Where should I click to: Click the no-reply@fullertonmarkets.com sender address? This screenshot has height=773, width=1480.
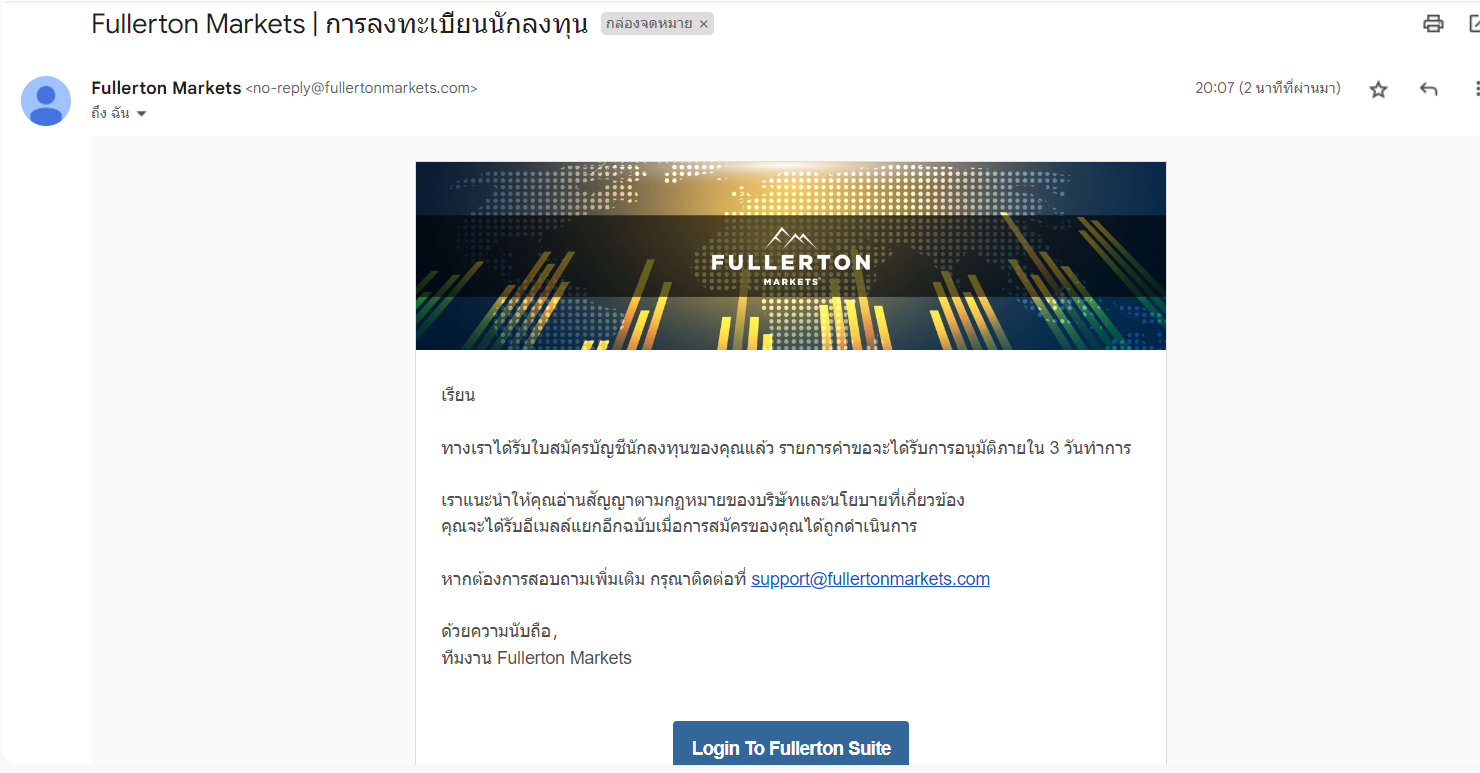361,88
